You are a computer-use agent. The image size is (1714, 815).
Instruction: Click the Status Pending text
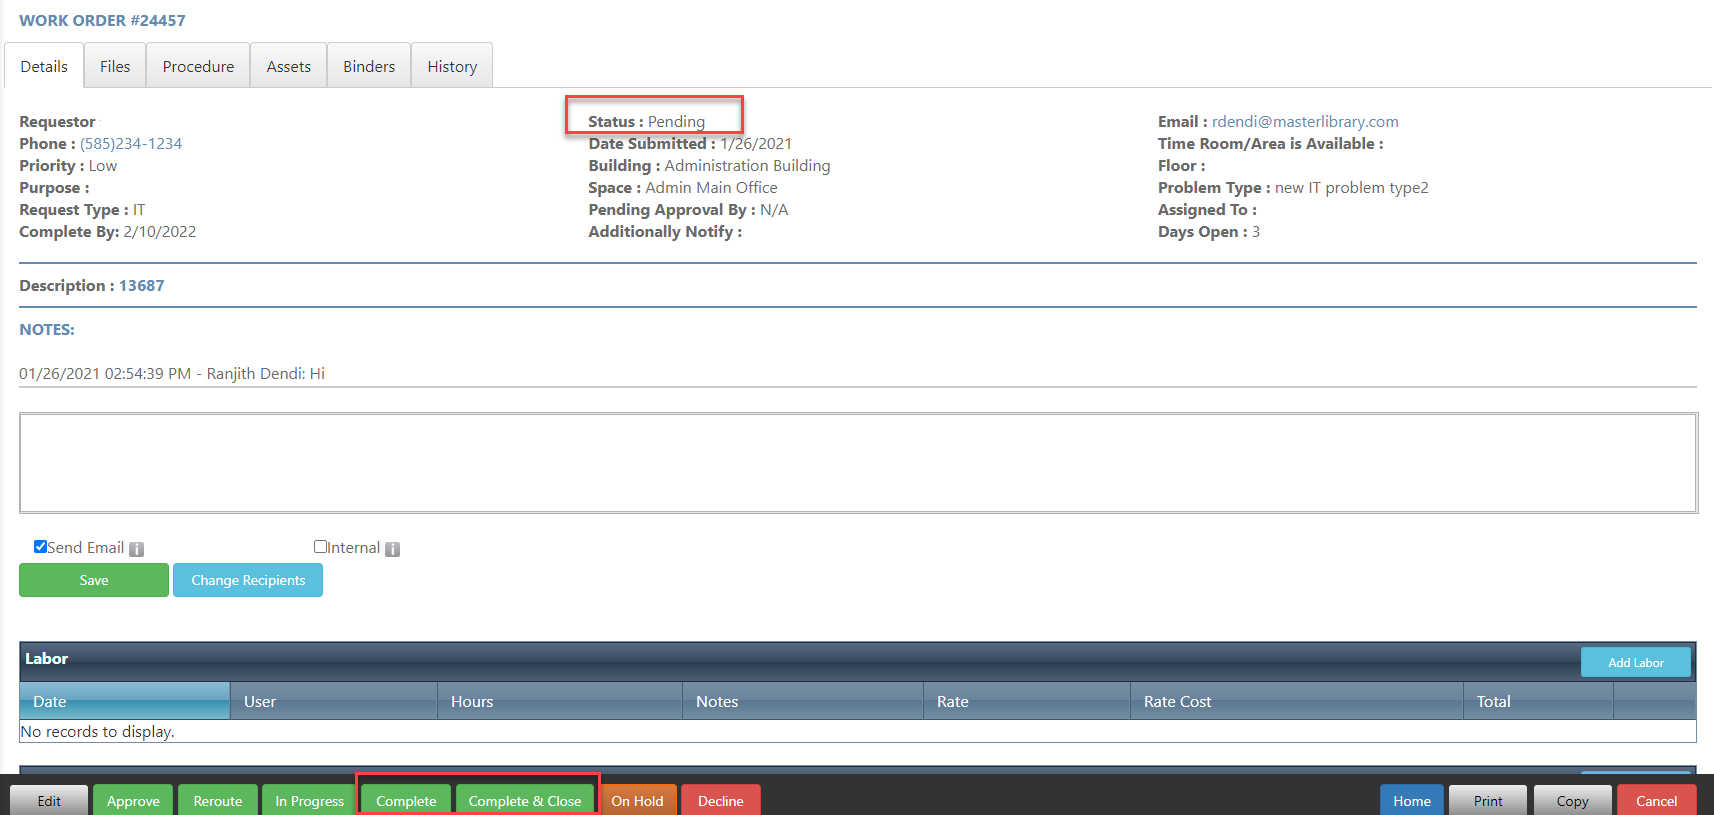[646, 122]
